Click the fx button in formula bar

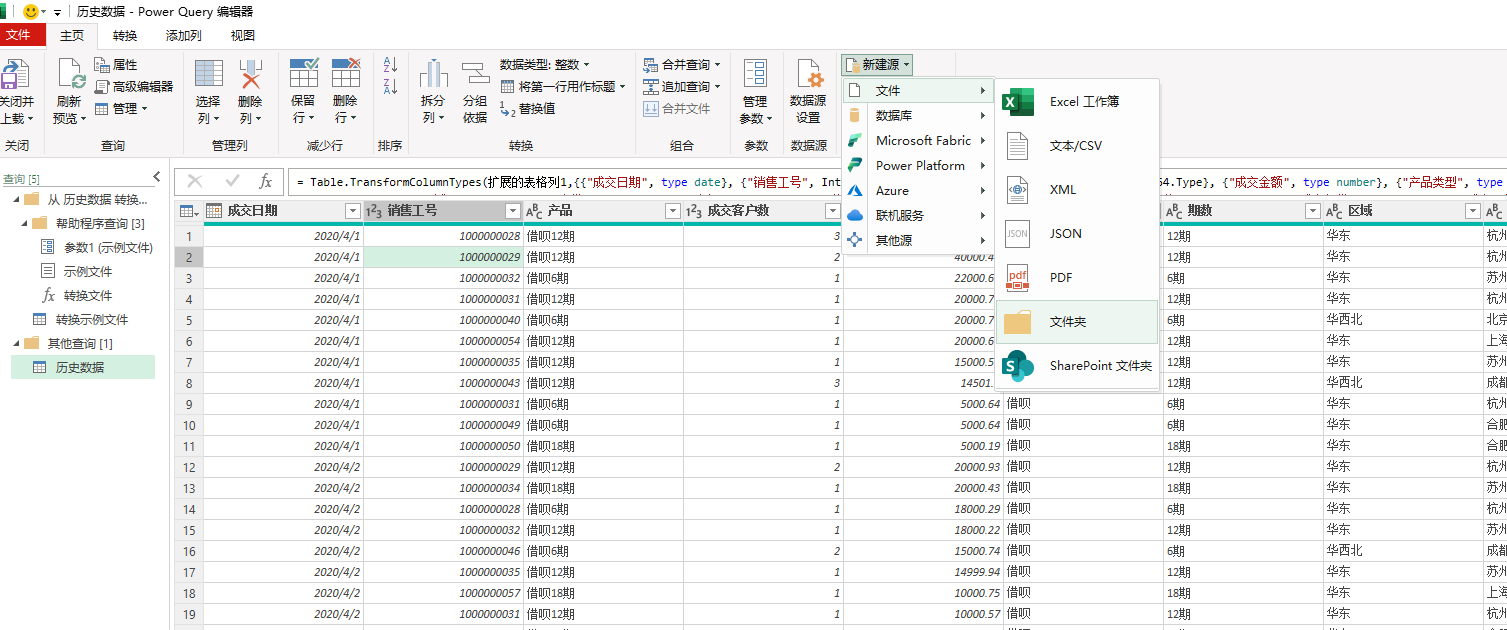pyautogui.click(x=265, y=182)
